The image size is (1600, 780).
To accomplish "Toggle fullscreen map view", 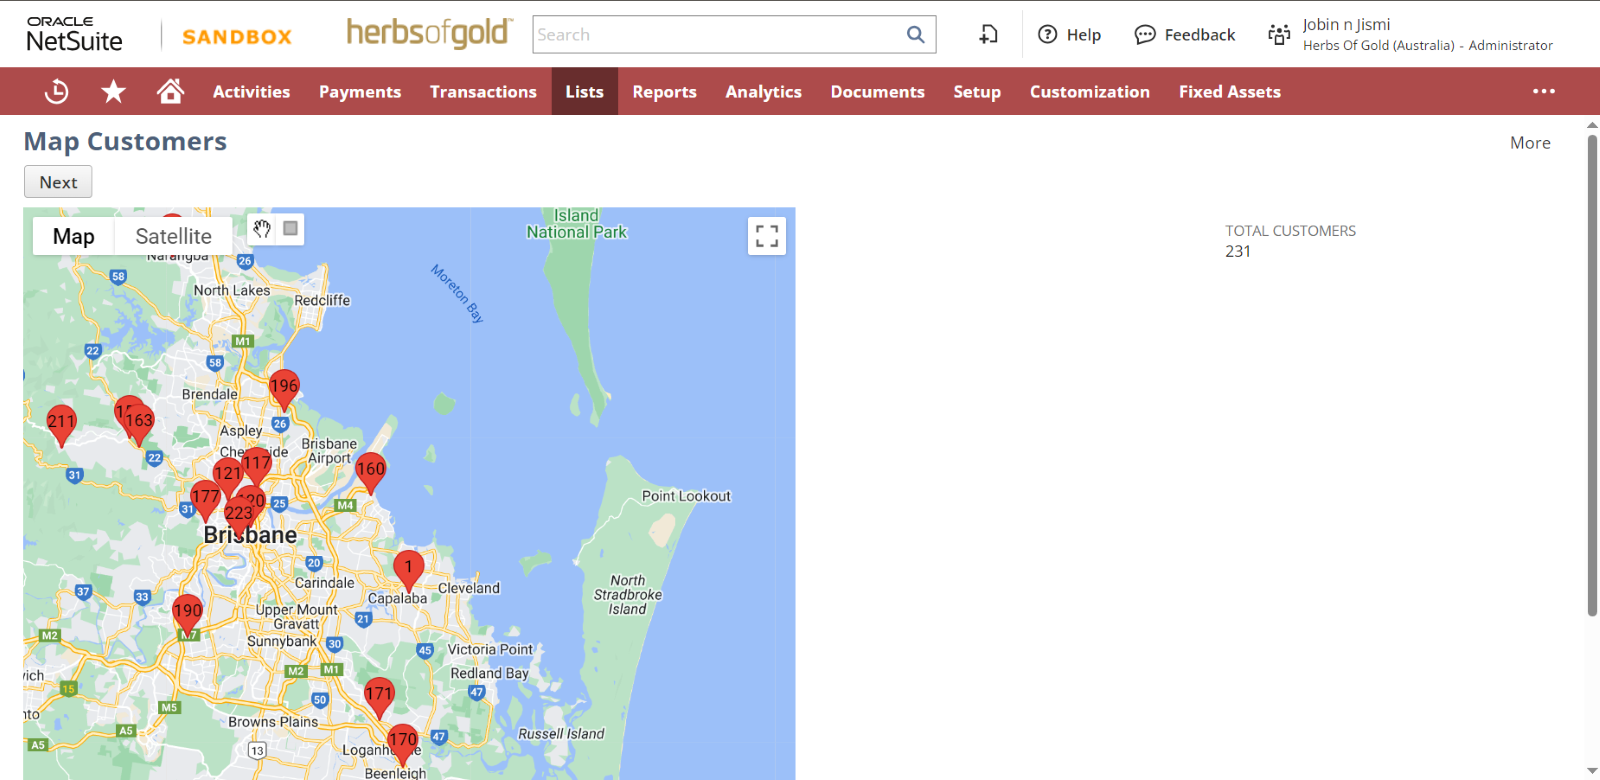I will click(767, 236).
